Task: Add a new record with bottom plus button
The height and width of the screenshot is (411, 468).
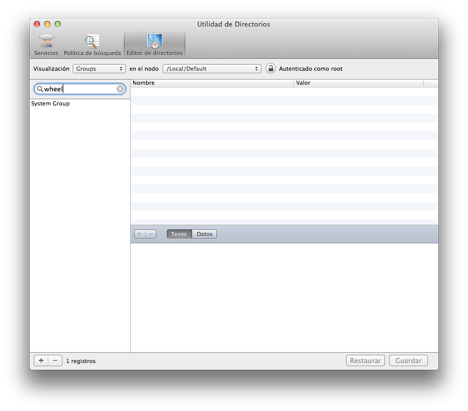Action: click(41, 360)
